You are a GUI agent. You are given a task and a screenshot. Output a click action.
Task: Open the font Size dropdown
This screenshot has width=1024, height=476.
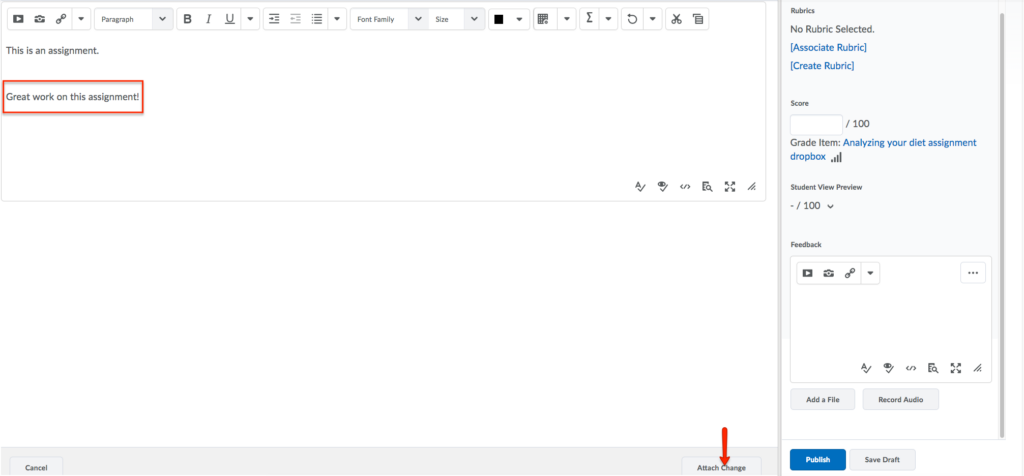tap(457, 19)
